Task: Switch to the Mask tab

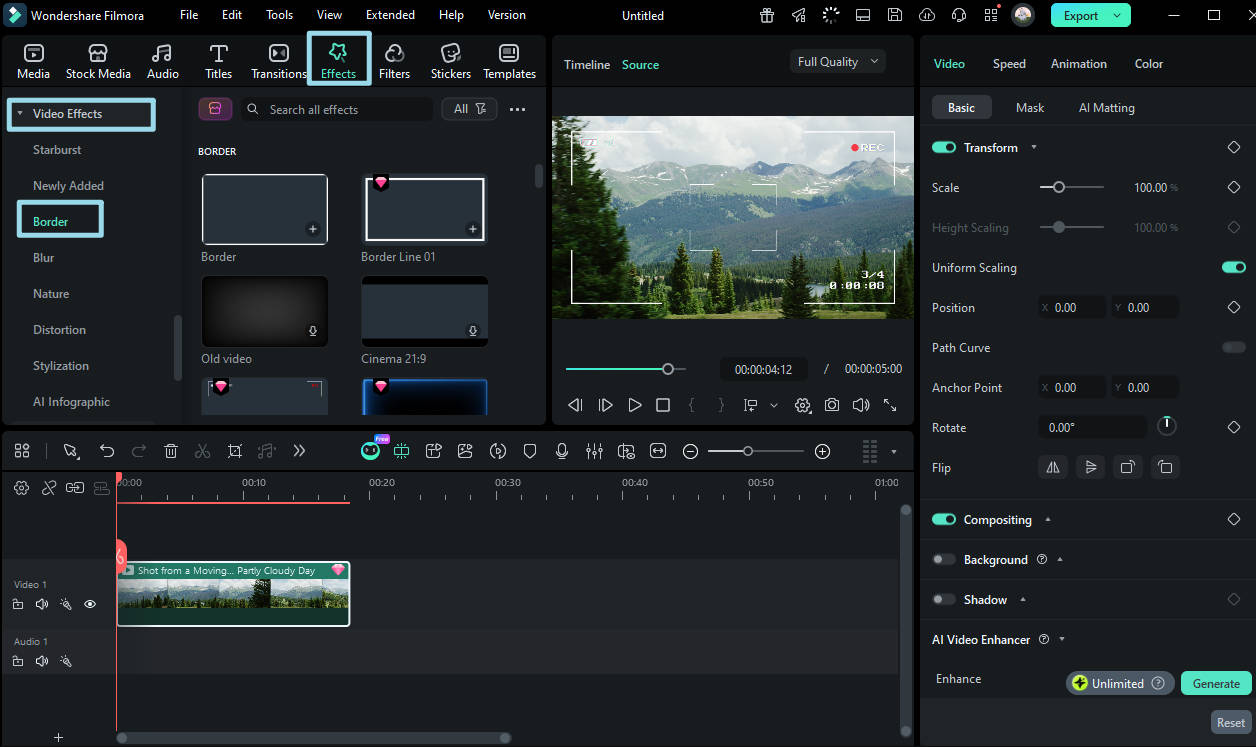Action: 1029,107
